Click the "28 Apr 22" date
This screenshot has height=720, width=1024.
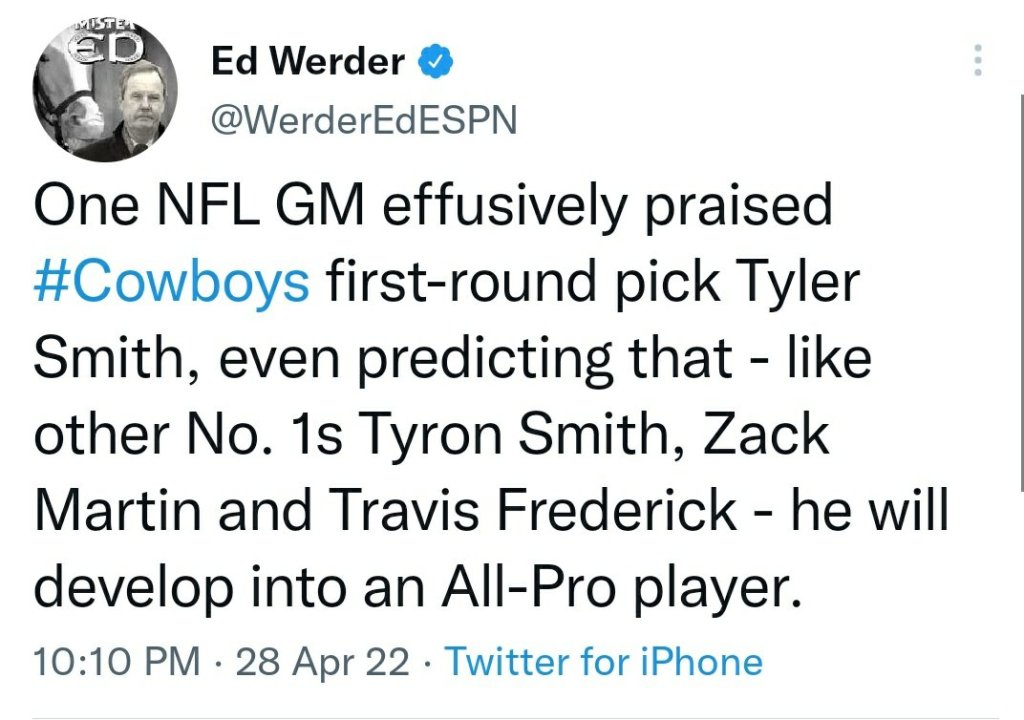coord(323,661)
